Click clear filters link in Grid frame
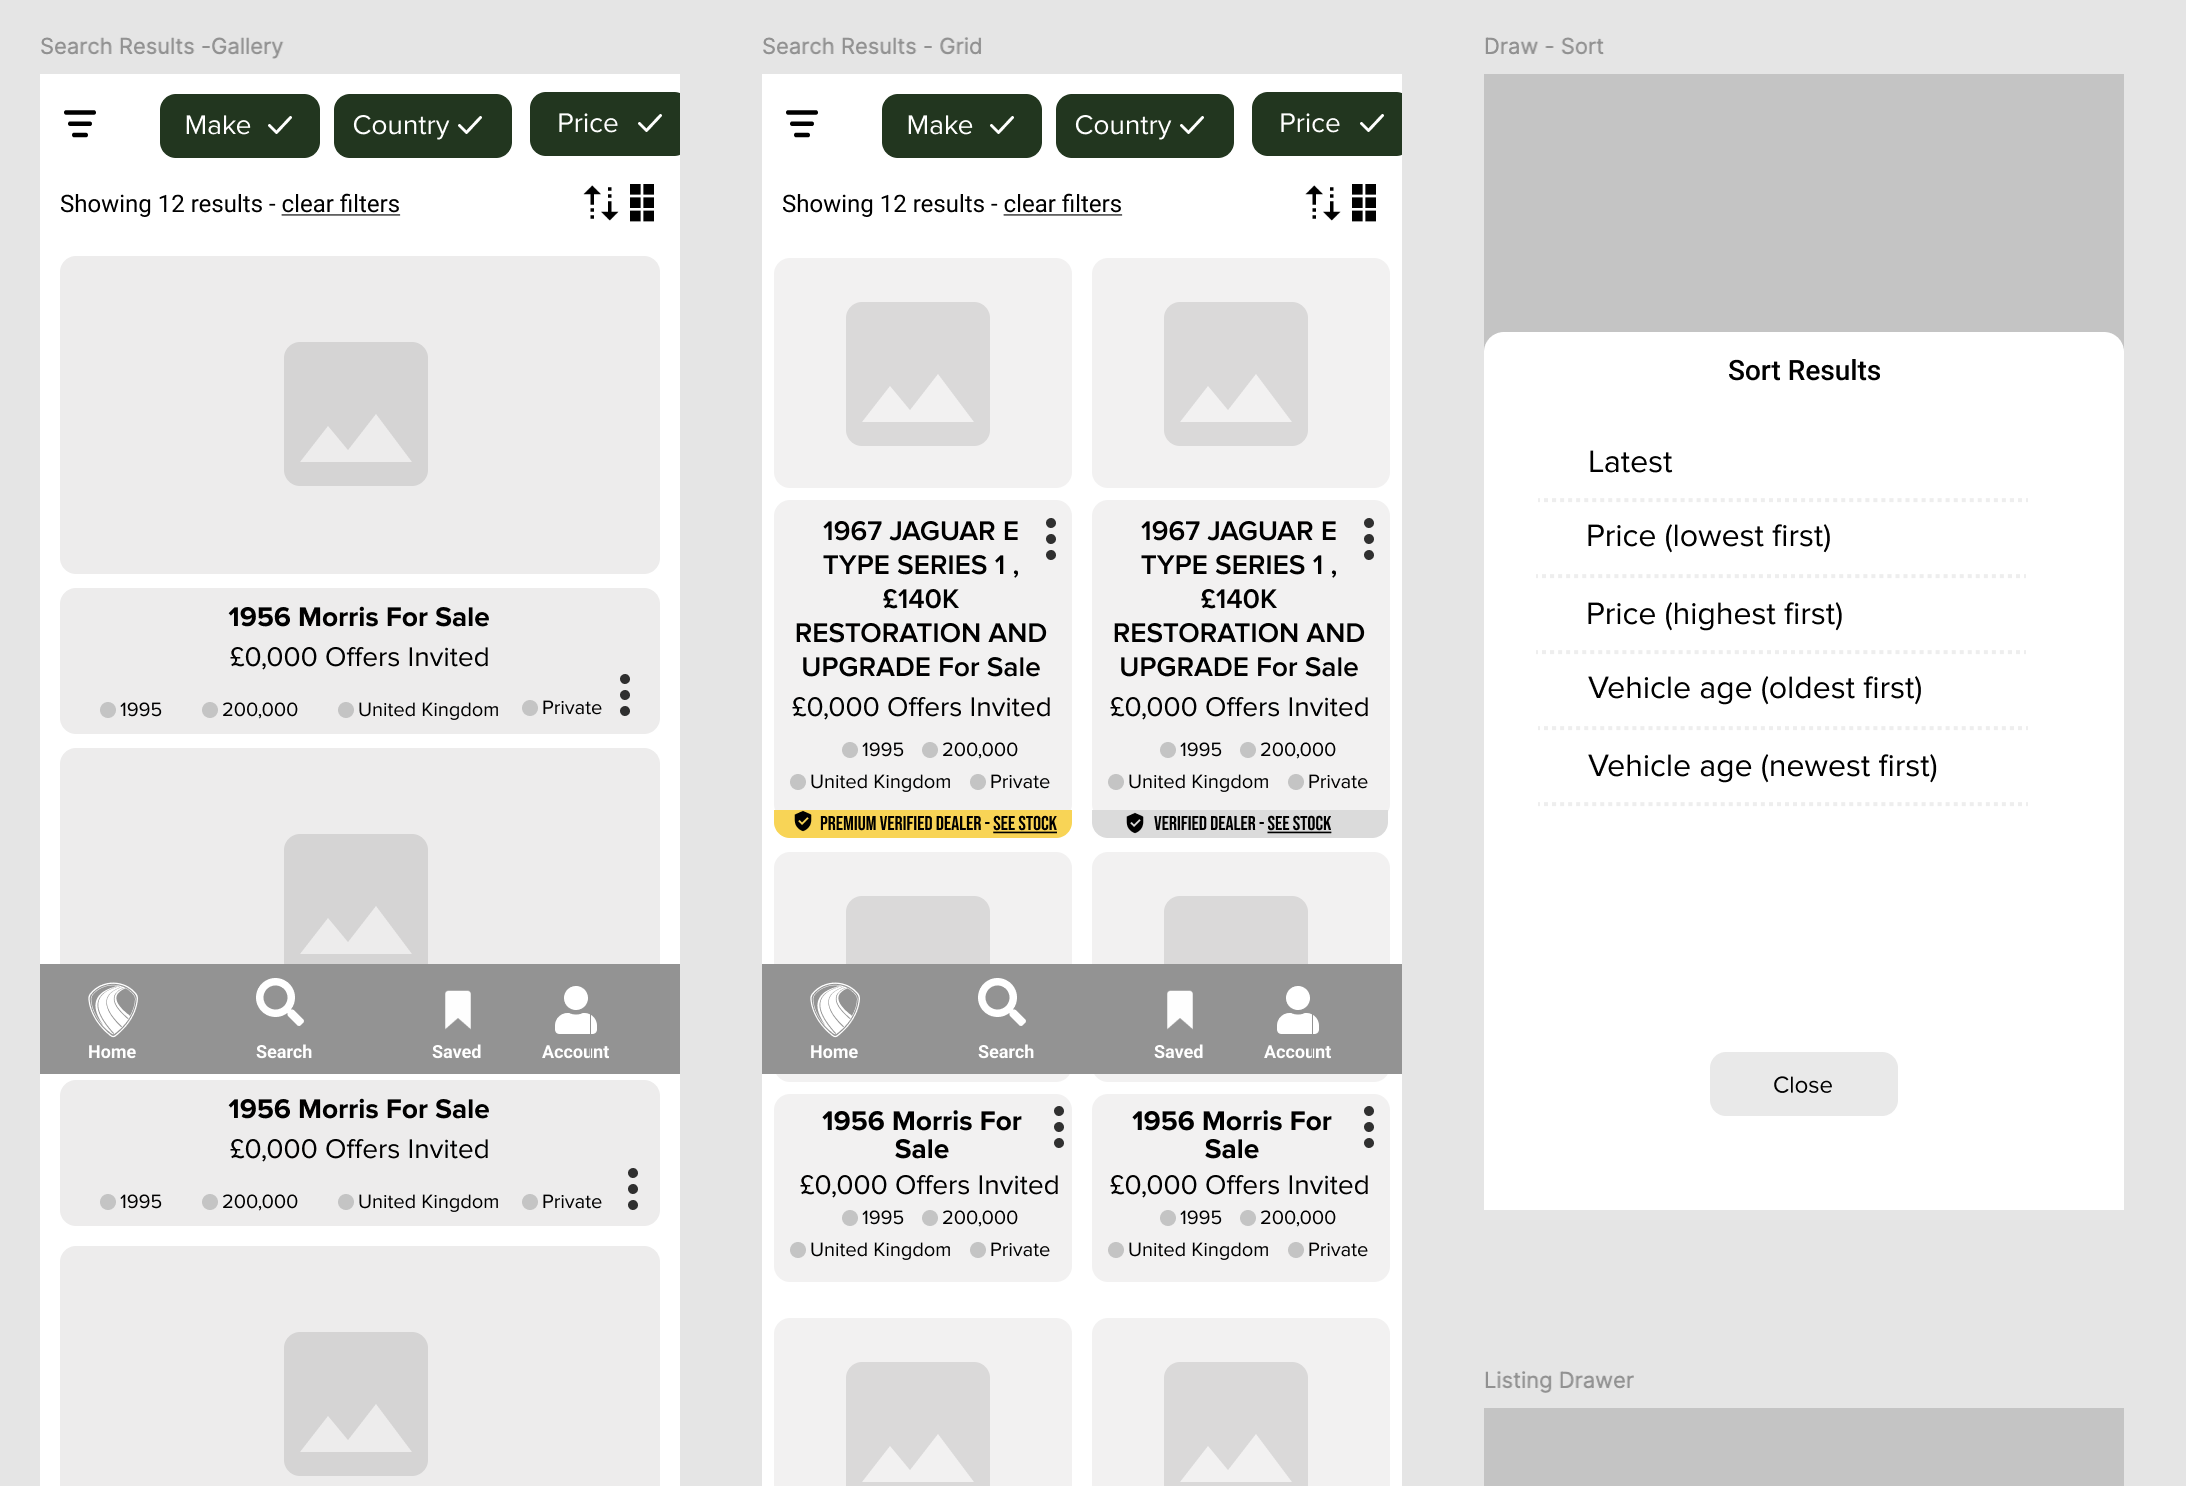This screenshot has width=2186, height=1486. pyautogui.click(x=1062, y=204)
